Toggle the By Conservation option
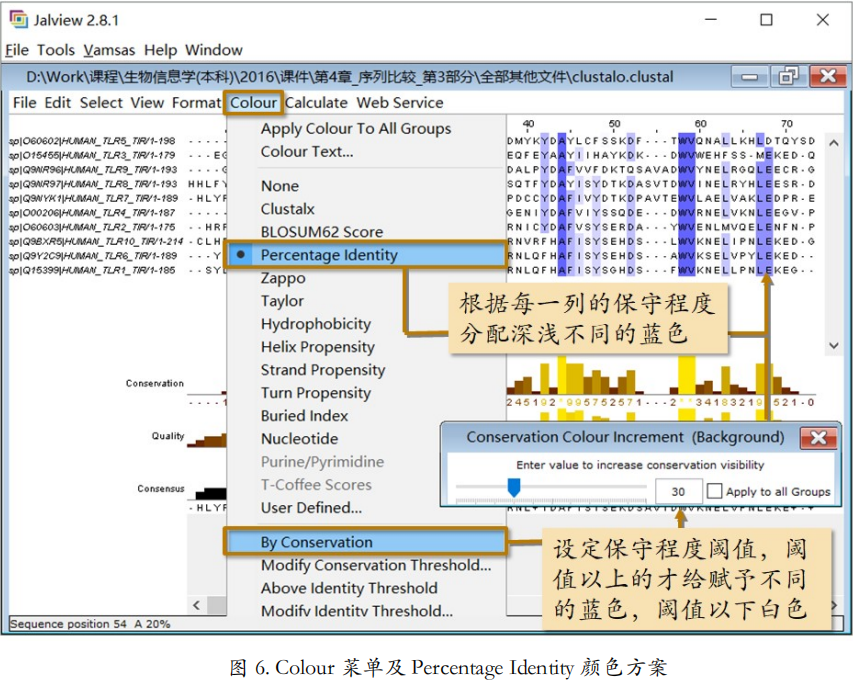853x683 pixels. [x=366, y=542]
